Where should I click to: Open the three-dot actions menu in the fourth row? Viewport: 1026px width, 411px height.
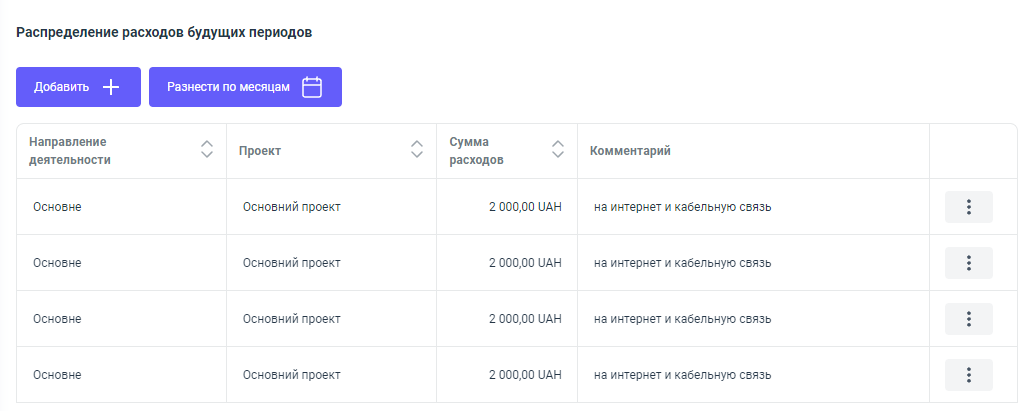(968, 375)
